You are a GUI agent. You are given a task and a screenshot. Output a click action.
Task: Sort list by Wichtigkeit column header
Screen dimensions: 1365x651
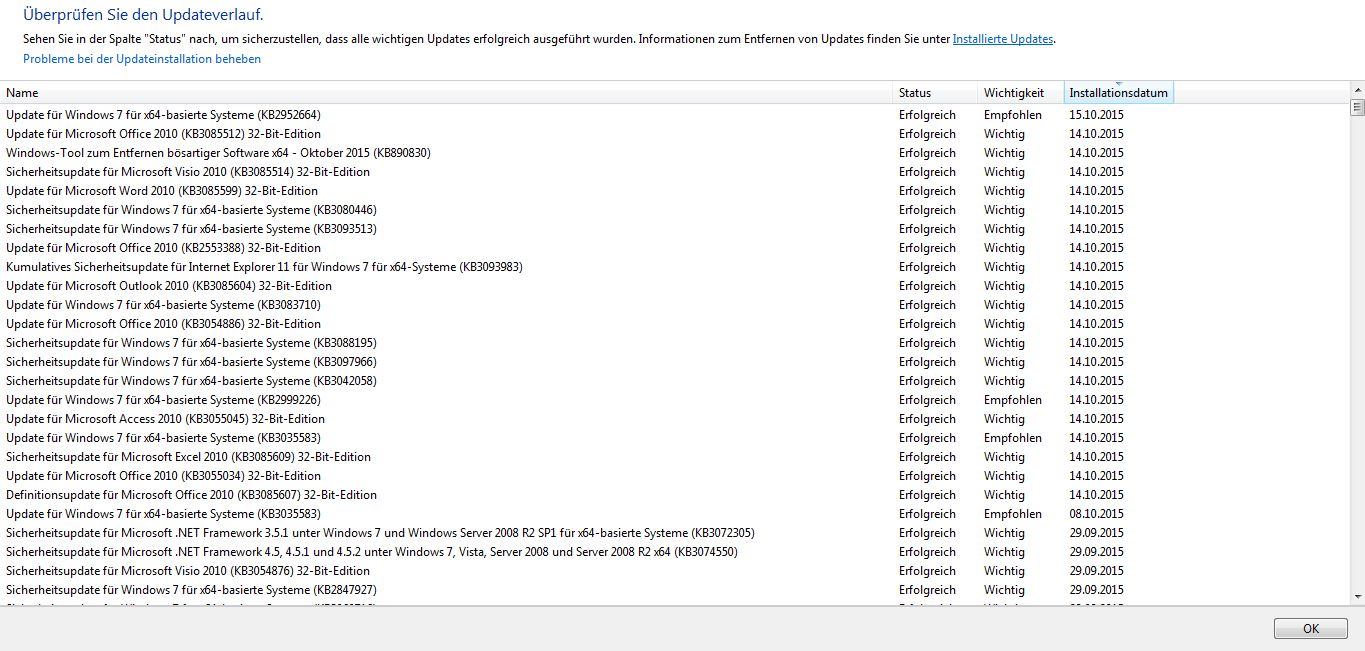tap(1021, 93)
